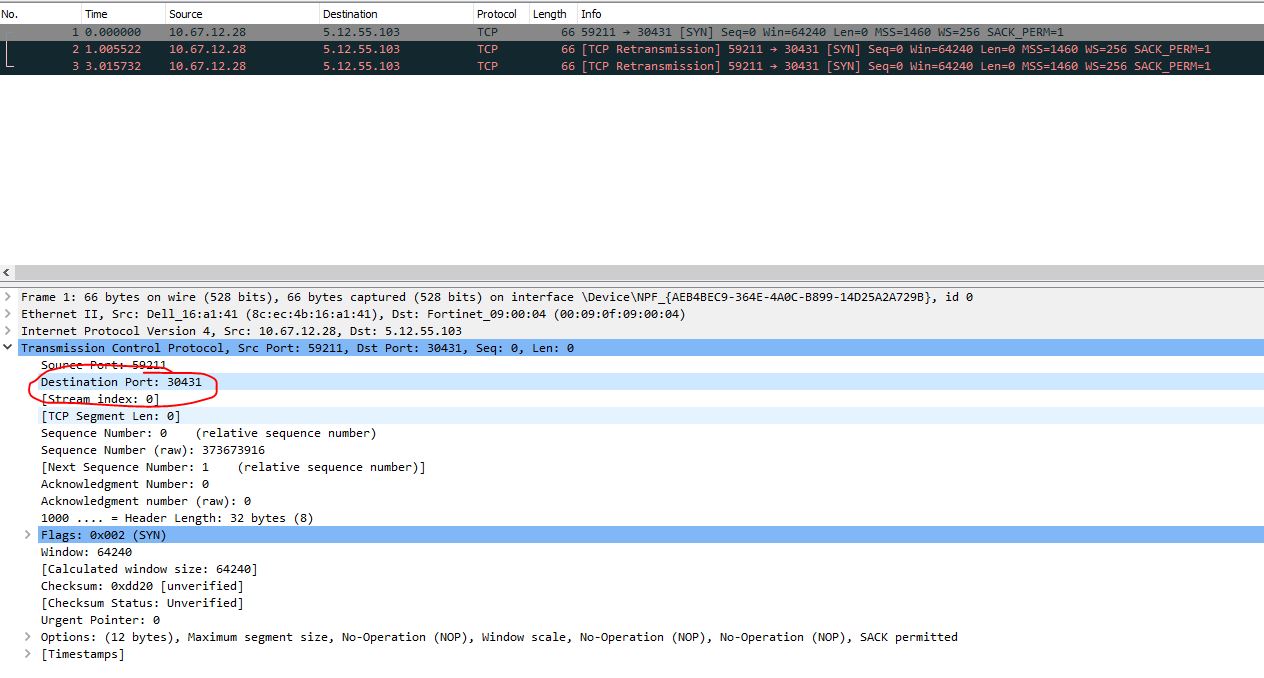Expand the [Timestamps] entry
The image size is (1264, 678).
pos(29,654)
